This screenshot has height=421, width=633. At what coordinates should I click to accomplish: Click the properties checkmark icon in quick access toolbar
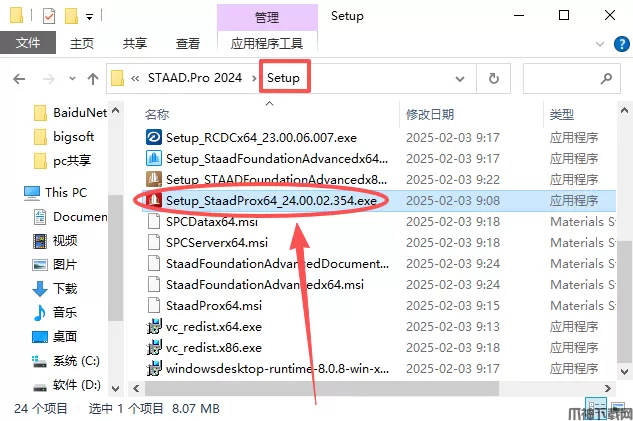pos(49,16)
